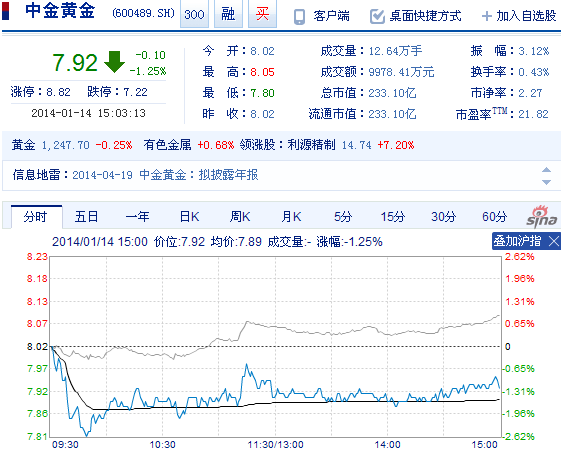Click the 成交额 turnover 9978.41万元
The height and width of the screenshot is (451, 561).
(x=401, y=72)
